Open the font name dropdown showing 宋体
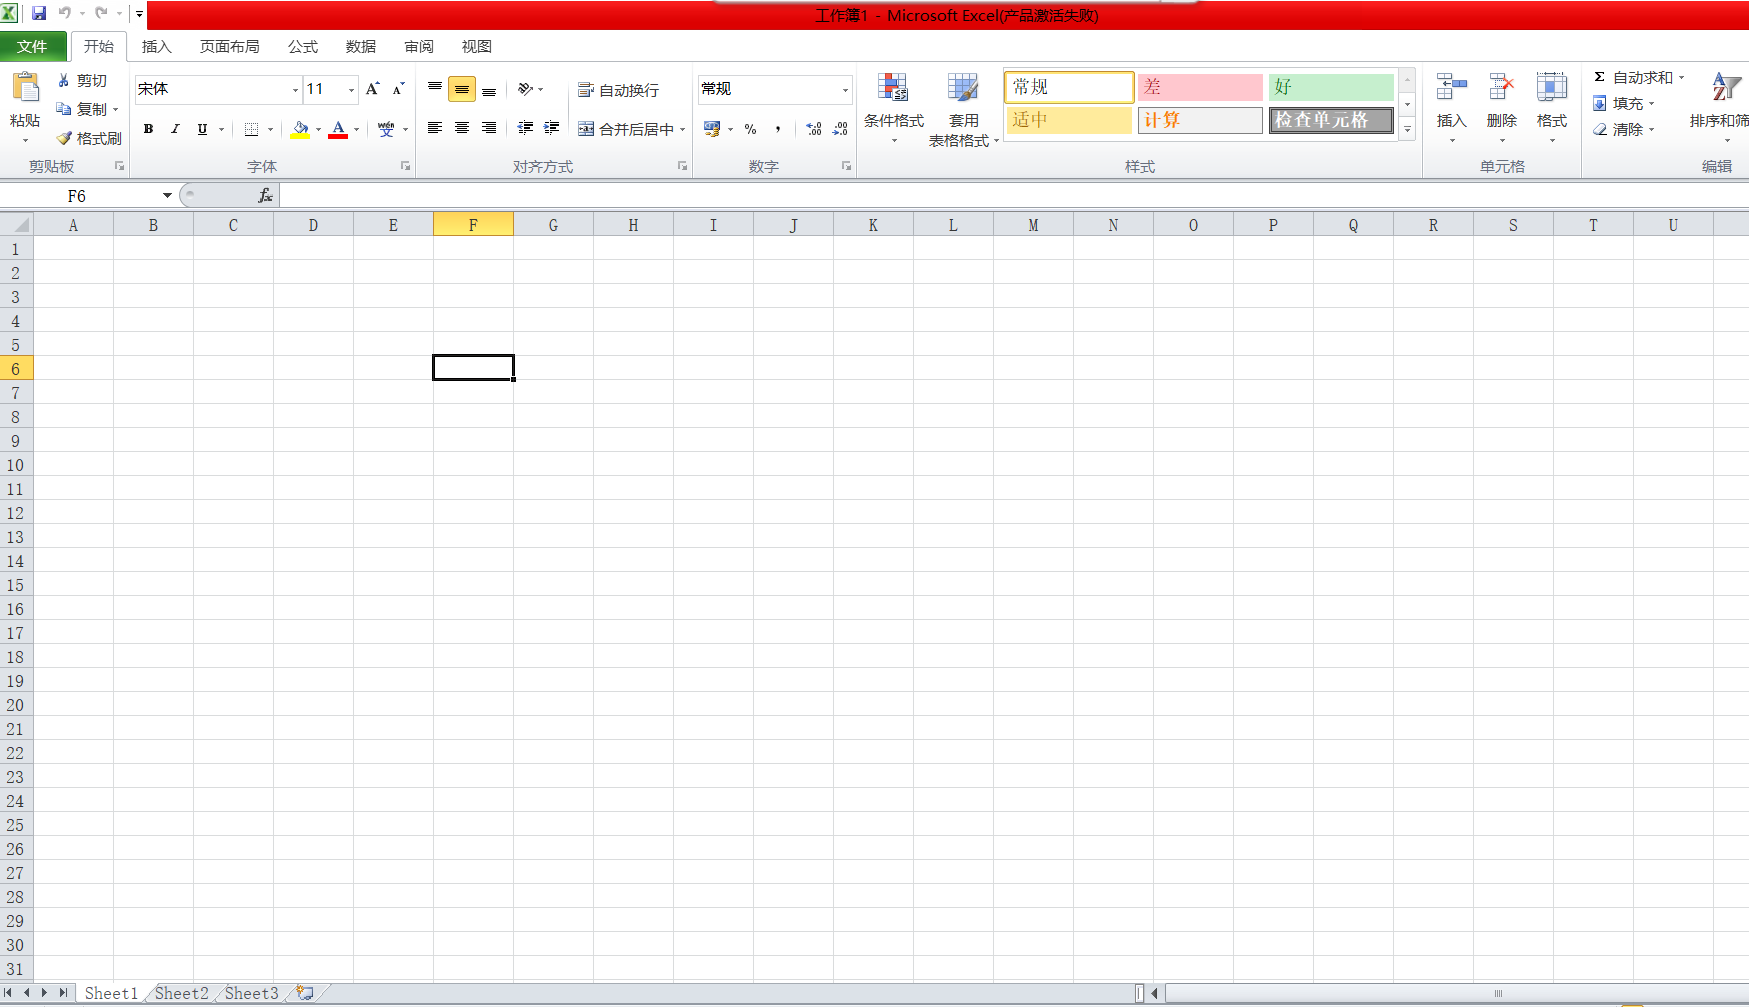 click(295, 90)
